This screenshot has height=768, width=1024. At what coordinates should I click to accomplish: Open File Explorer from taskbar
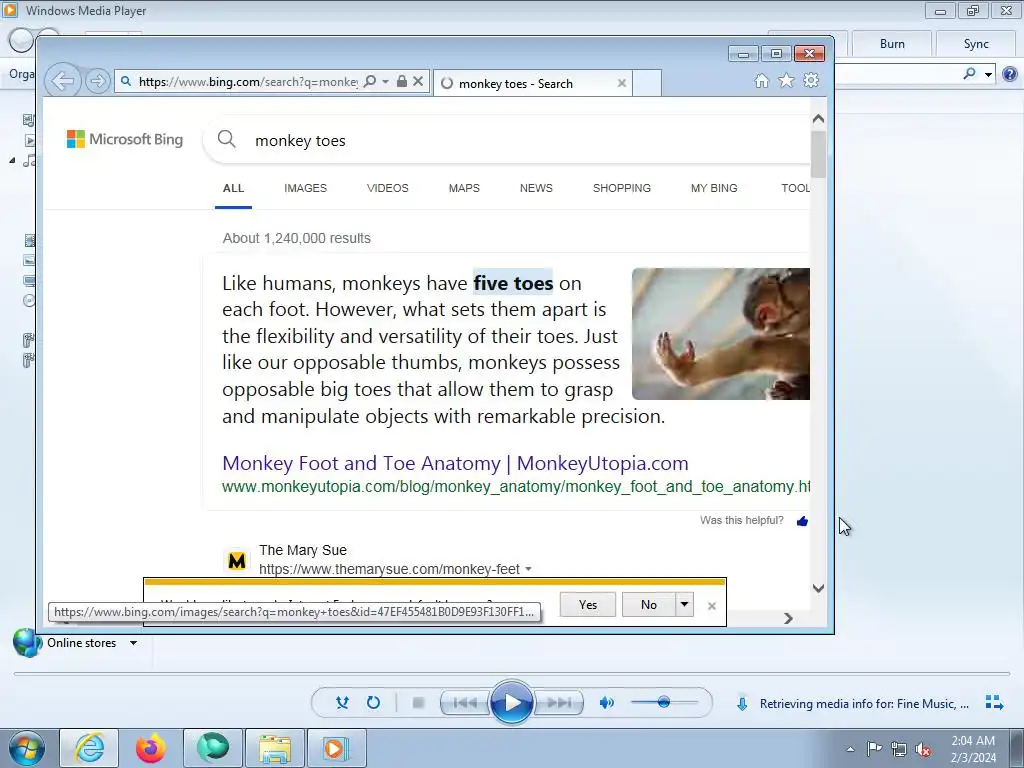coord(275,748)
